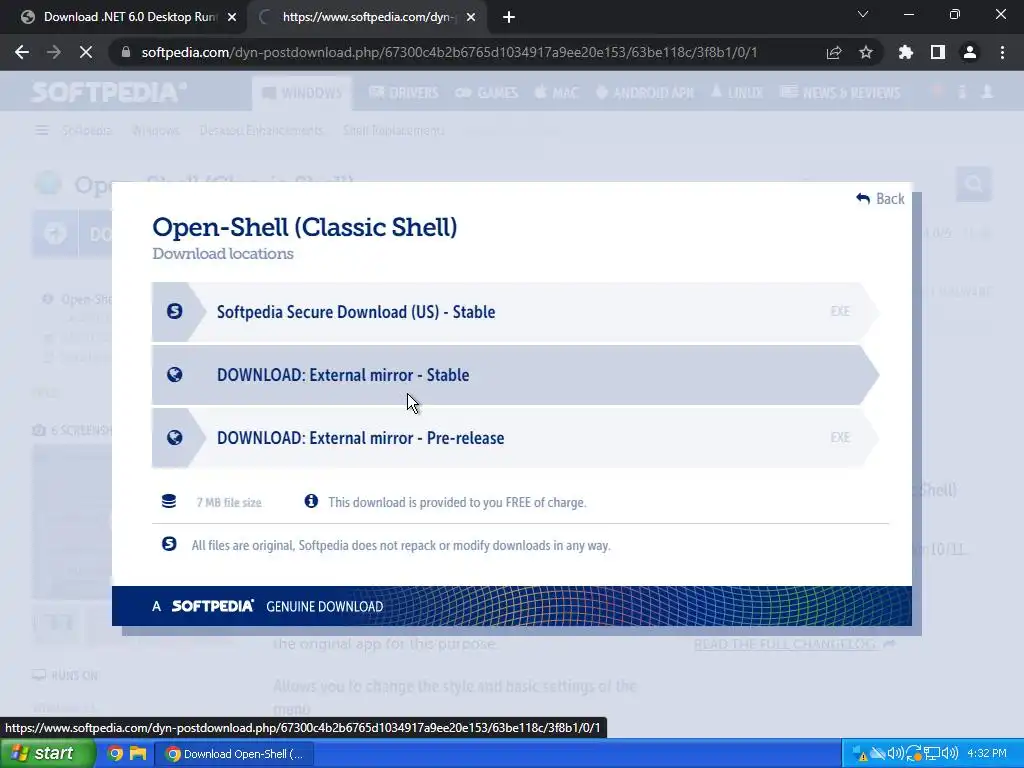Click the padlock site info icon
Image resolution: width=1024 pixels, height=768 pixels.
coord(125,52)
